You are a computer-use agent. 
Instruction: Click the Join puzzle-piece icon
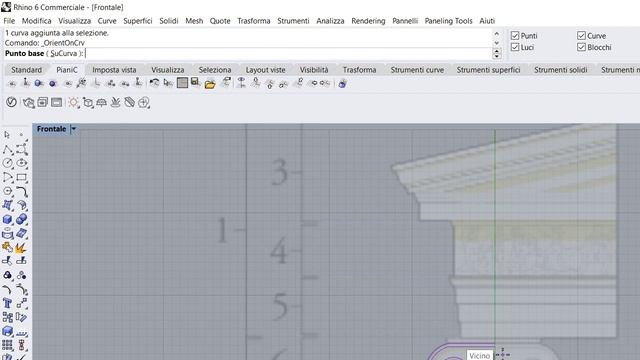click(7, 247)
